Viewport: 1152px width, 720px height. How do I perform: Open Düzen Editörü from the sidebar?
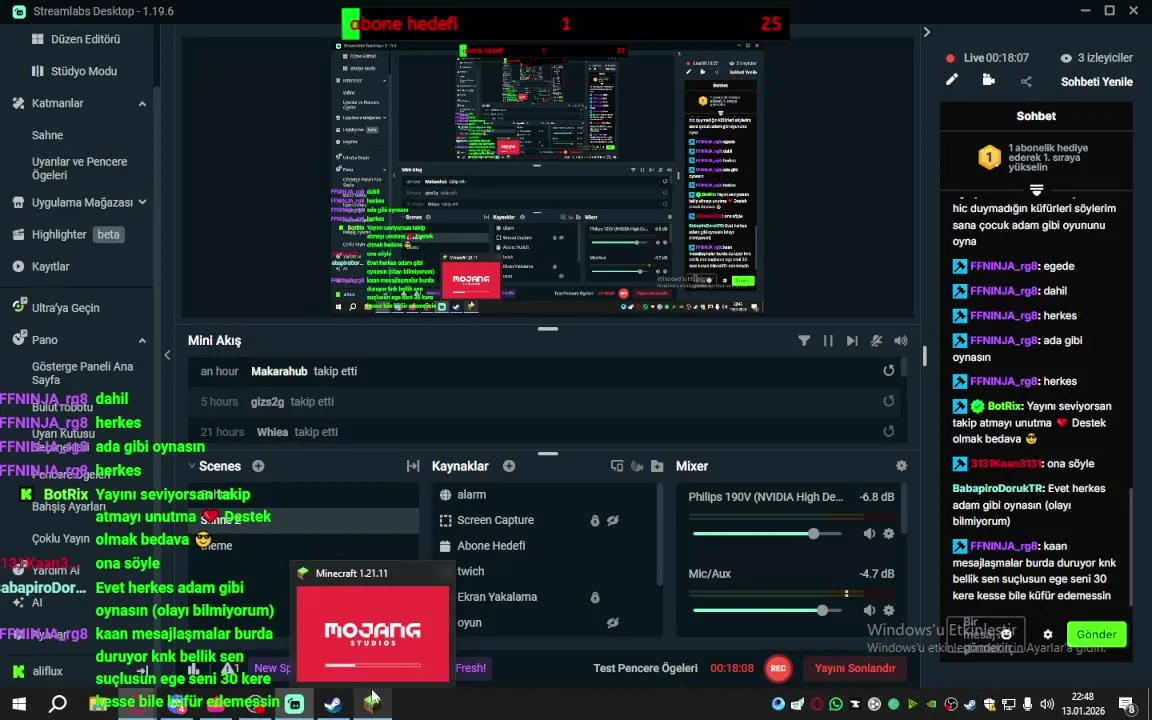77,39
